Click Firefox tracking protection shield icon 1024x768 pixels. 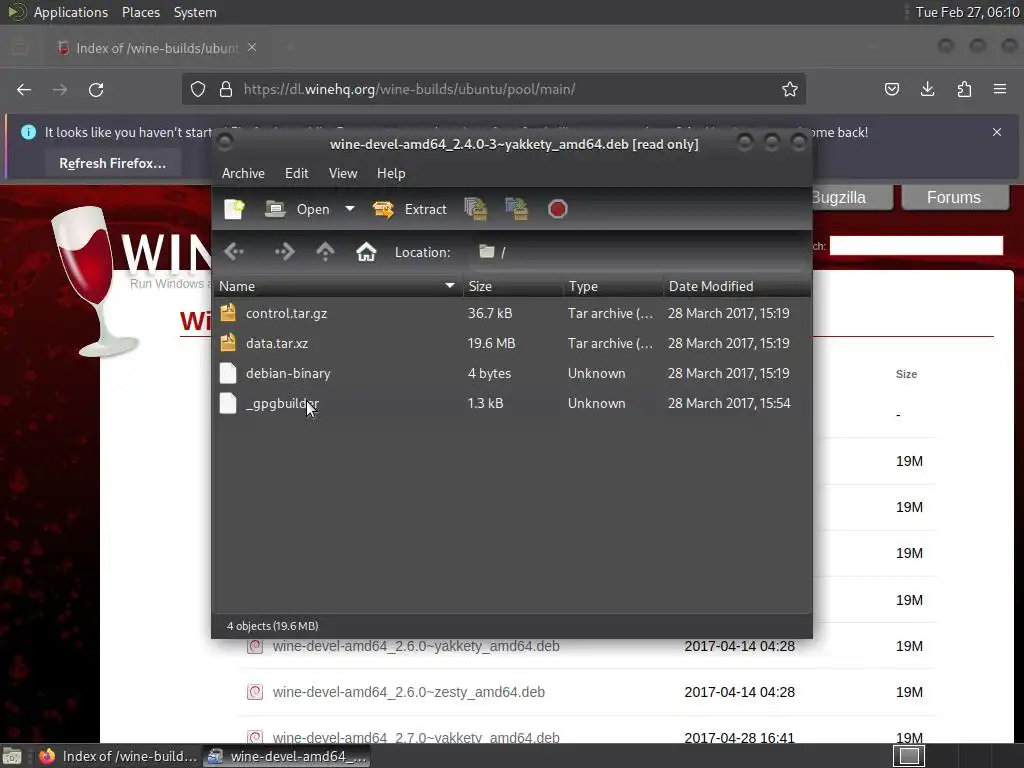pyautogui.click(x=198, y=89)
